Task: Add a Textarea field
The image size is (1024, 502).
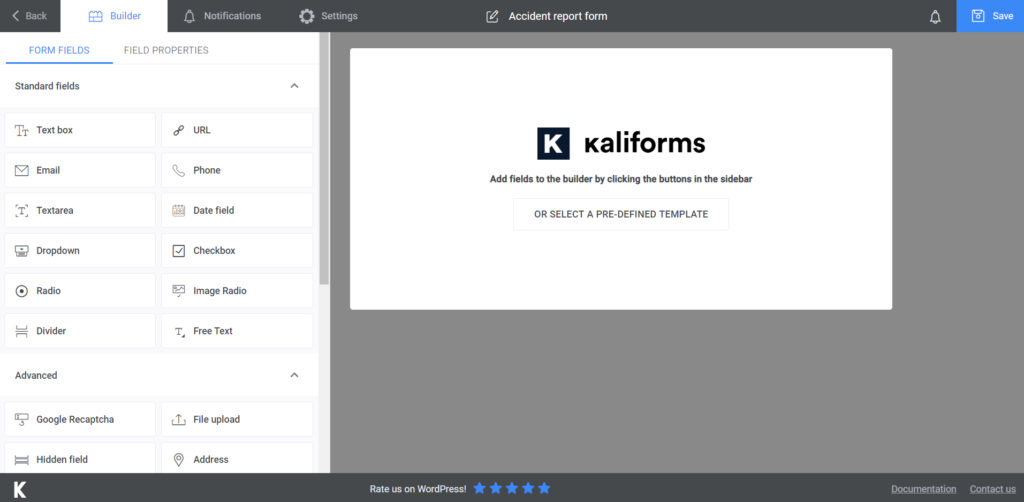Action: (x=80, y=210)
